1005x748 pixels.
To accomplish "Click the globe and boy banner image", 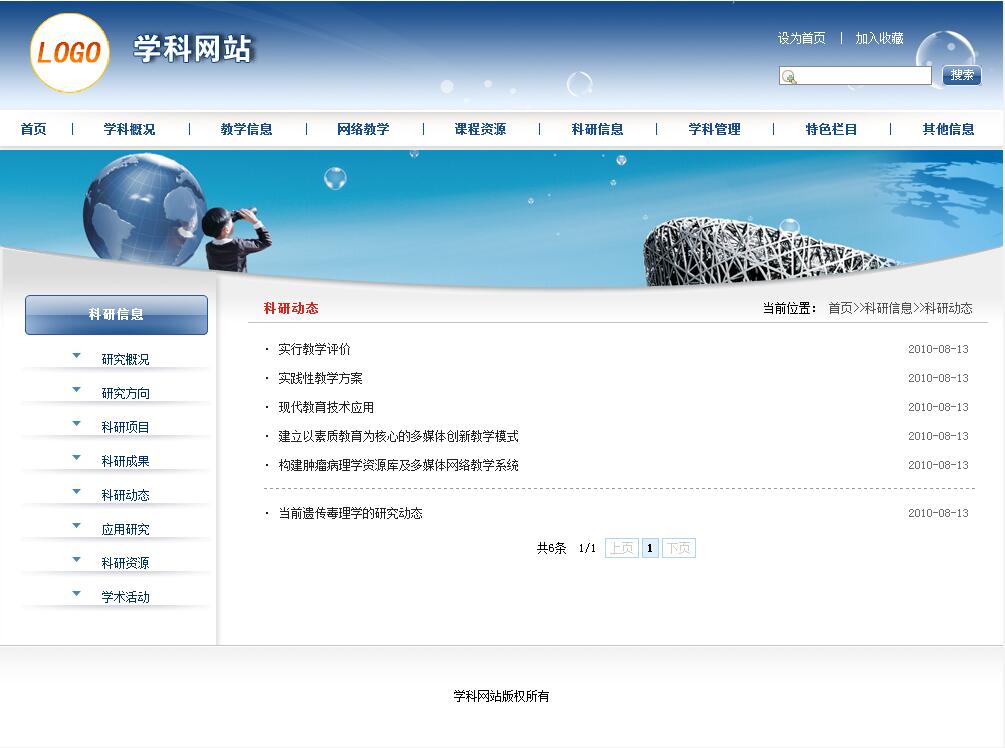I will (x=176, y=213).
